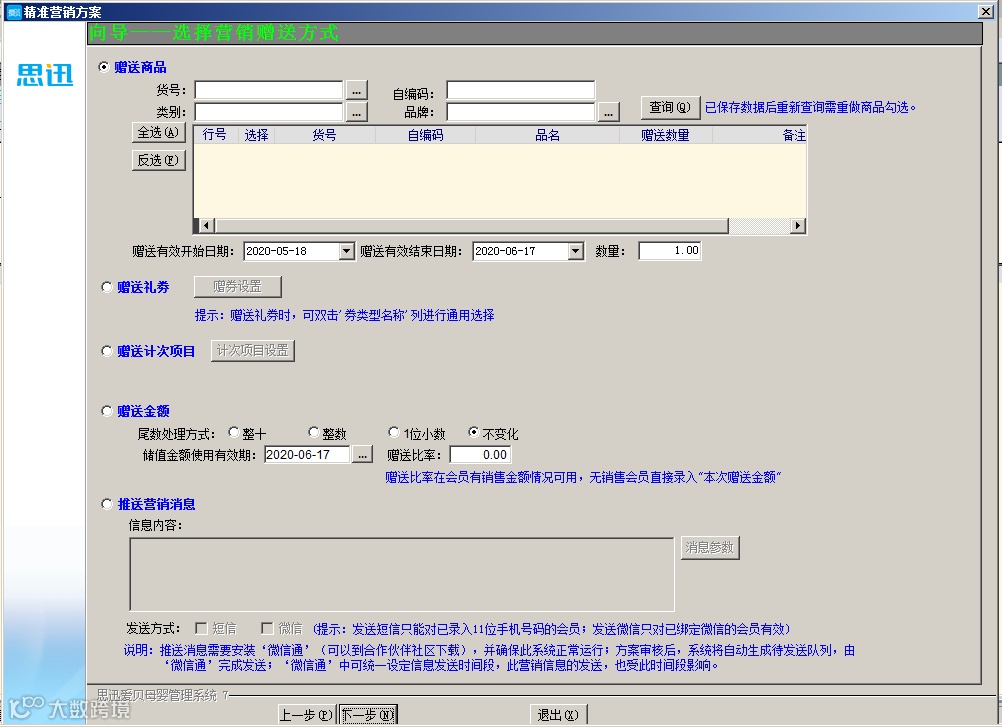Image resolution: width=1002 pixels, height=727 pixels.
Task: Proceed with 下一步(N) button
Action: (x=368, y=715)
